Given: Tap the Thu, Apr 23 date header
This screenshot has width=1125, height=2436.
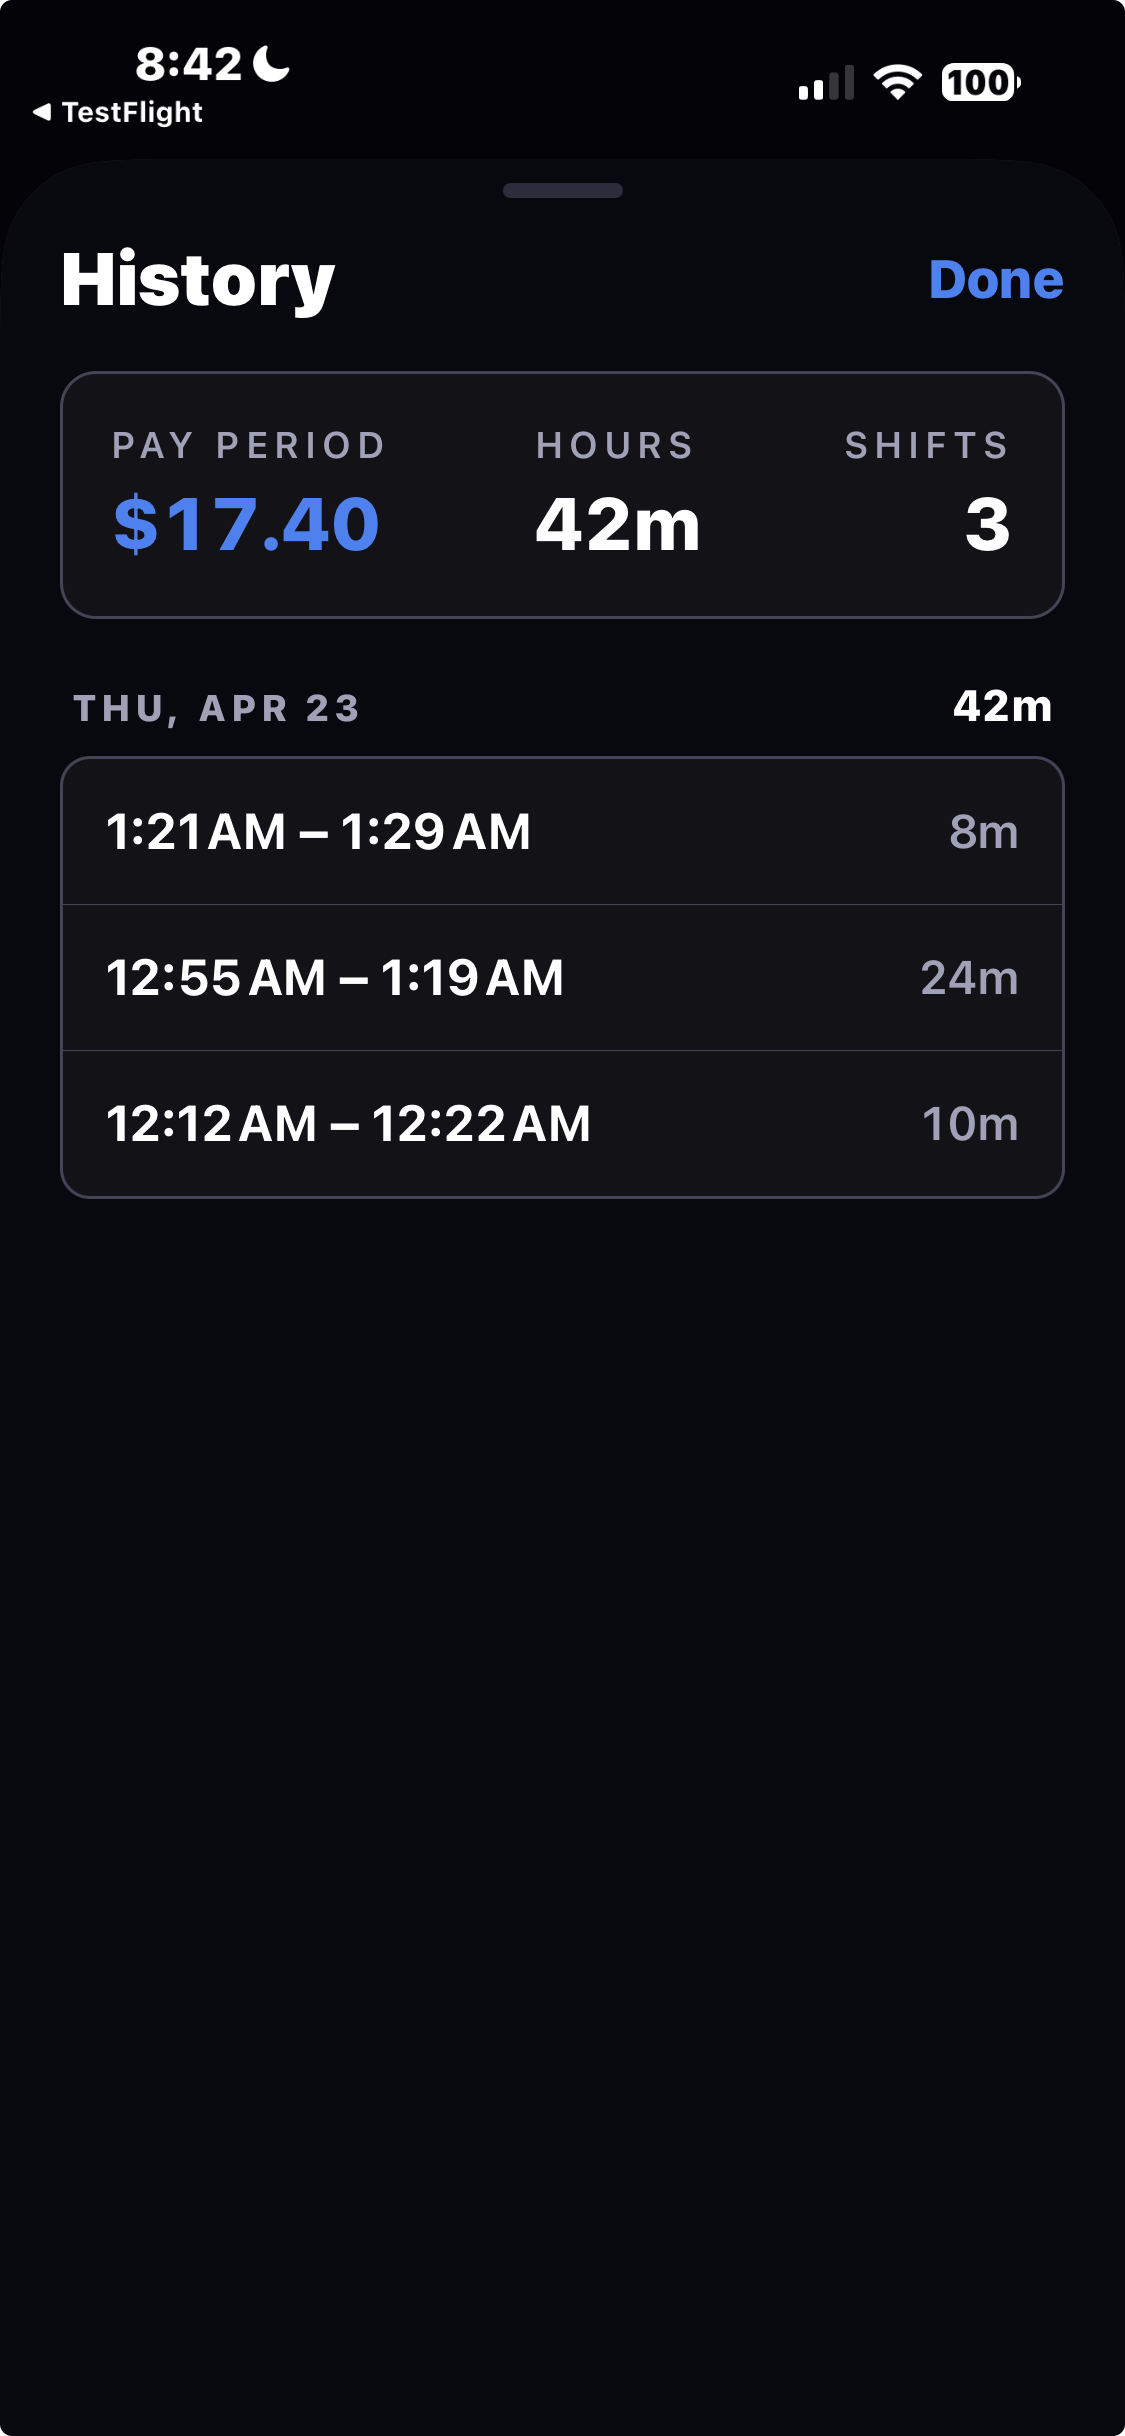Looking at the screenshot, I should click(216, 708).
